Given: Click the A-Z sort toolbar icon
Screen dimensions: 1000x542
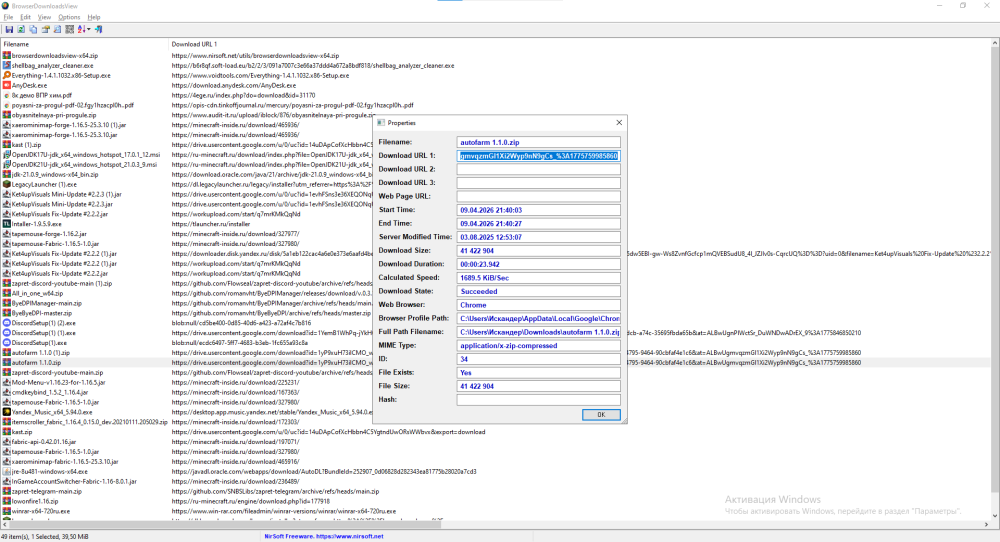Looking at the screenshot, I should point(82,29).
